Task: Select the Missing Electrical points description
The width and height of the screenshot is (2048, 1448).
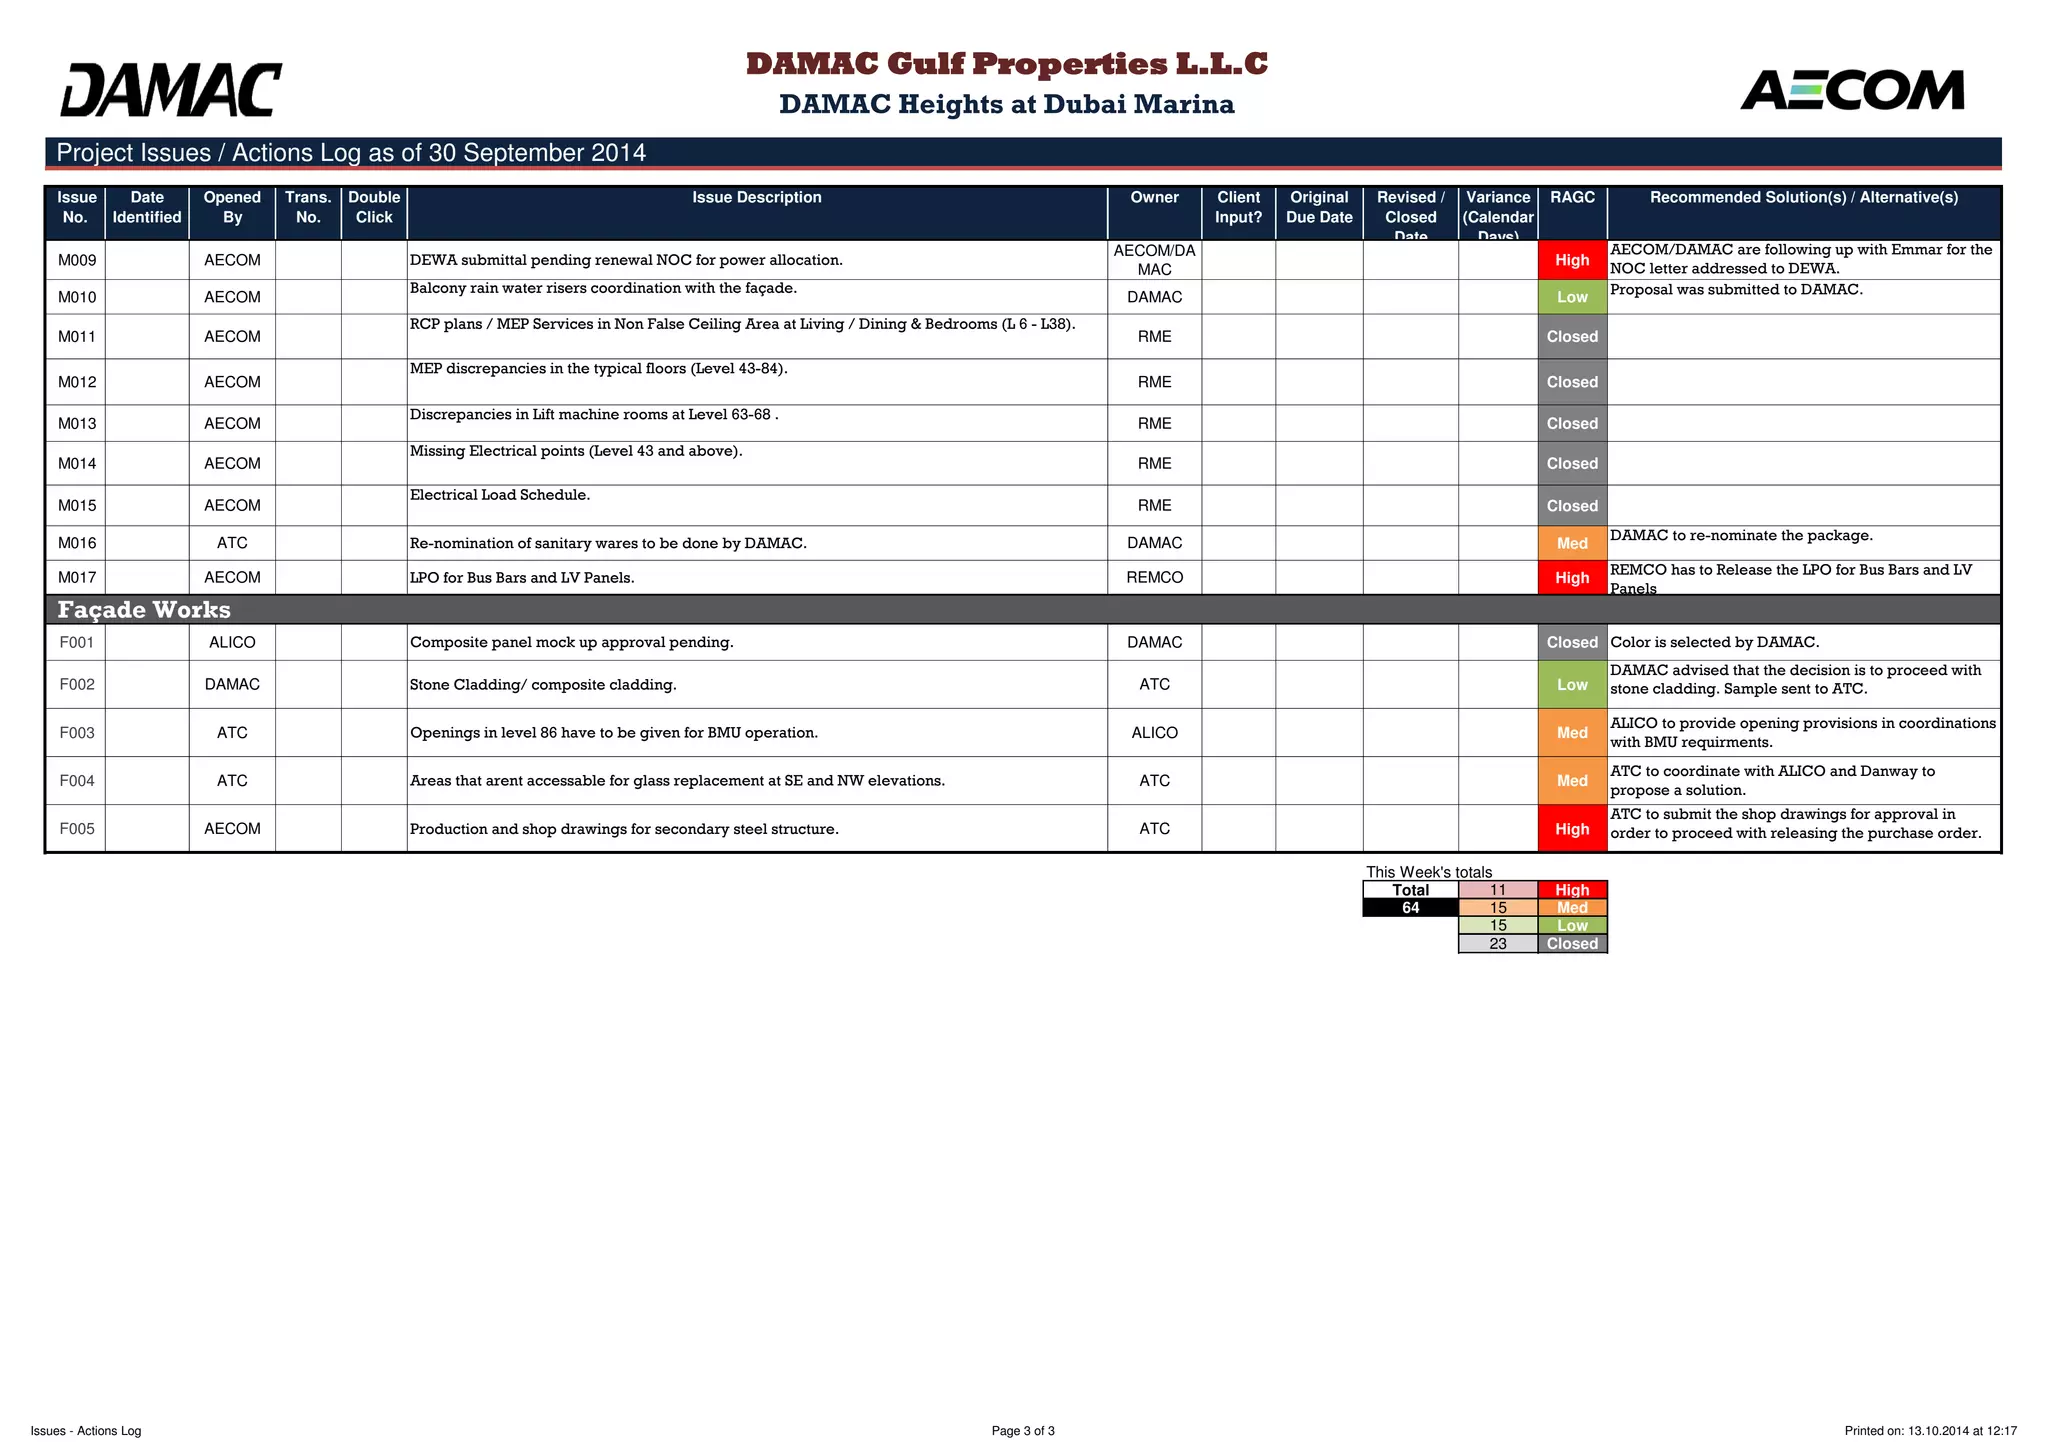Action: coord(576,451)
